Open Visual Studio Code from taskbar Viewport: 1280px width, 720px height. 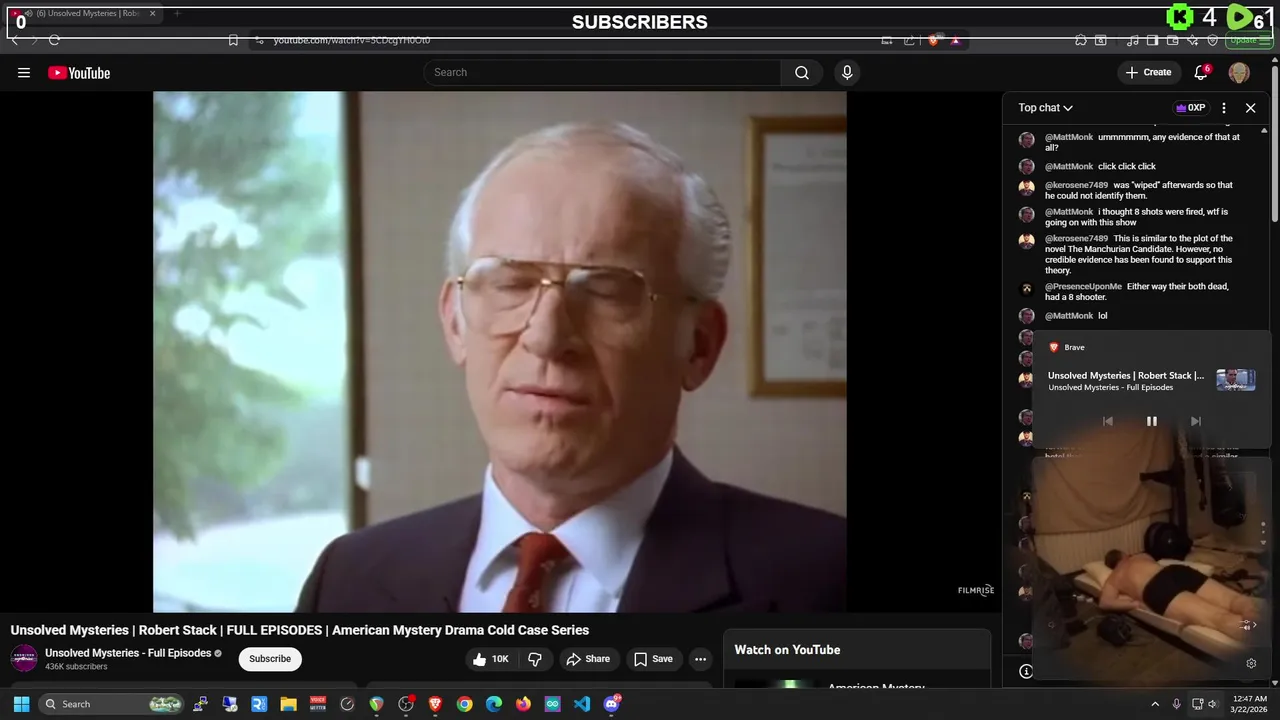click(582, 704)
